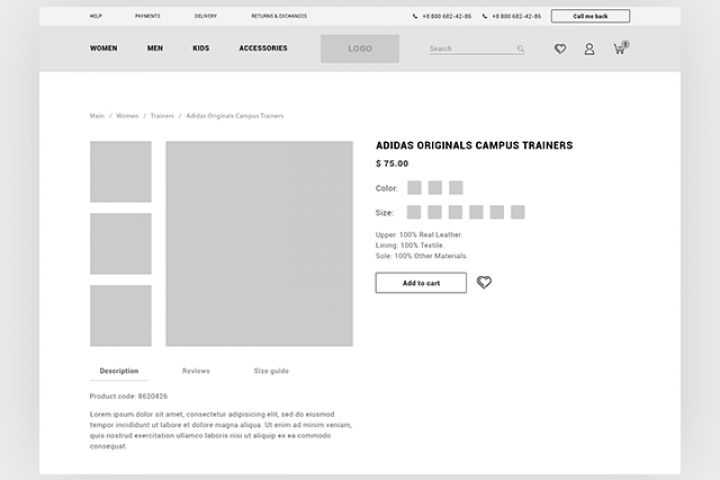Open the Kids menu category
720x480 pixels.
pyautogui.click(x=201, y=48)
